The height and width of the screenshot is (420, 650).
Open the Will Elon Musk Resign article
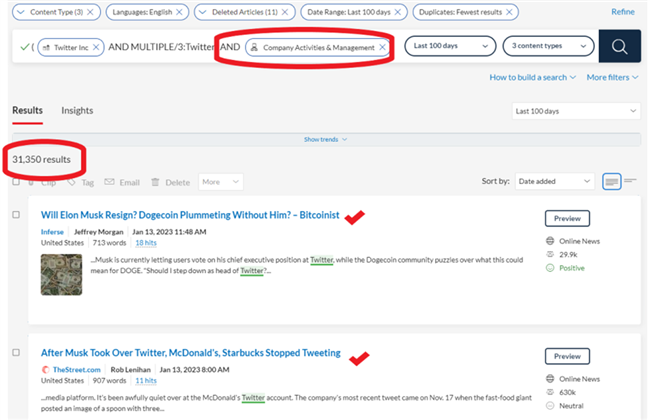(190, 215)
